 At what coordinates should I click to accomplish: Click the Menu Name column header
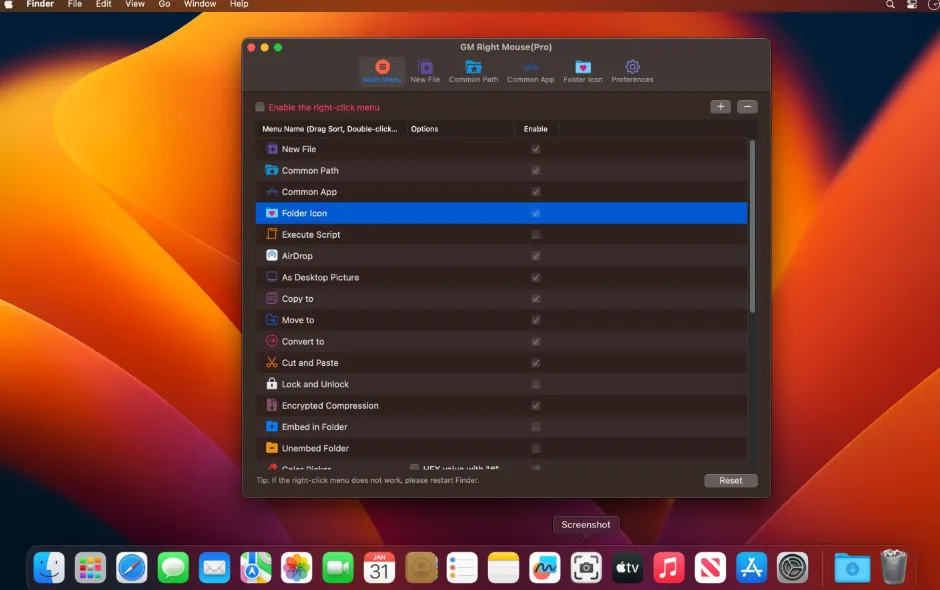pos(332,129)
